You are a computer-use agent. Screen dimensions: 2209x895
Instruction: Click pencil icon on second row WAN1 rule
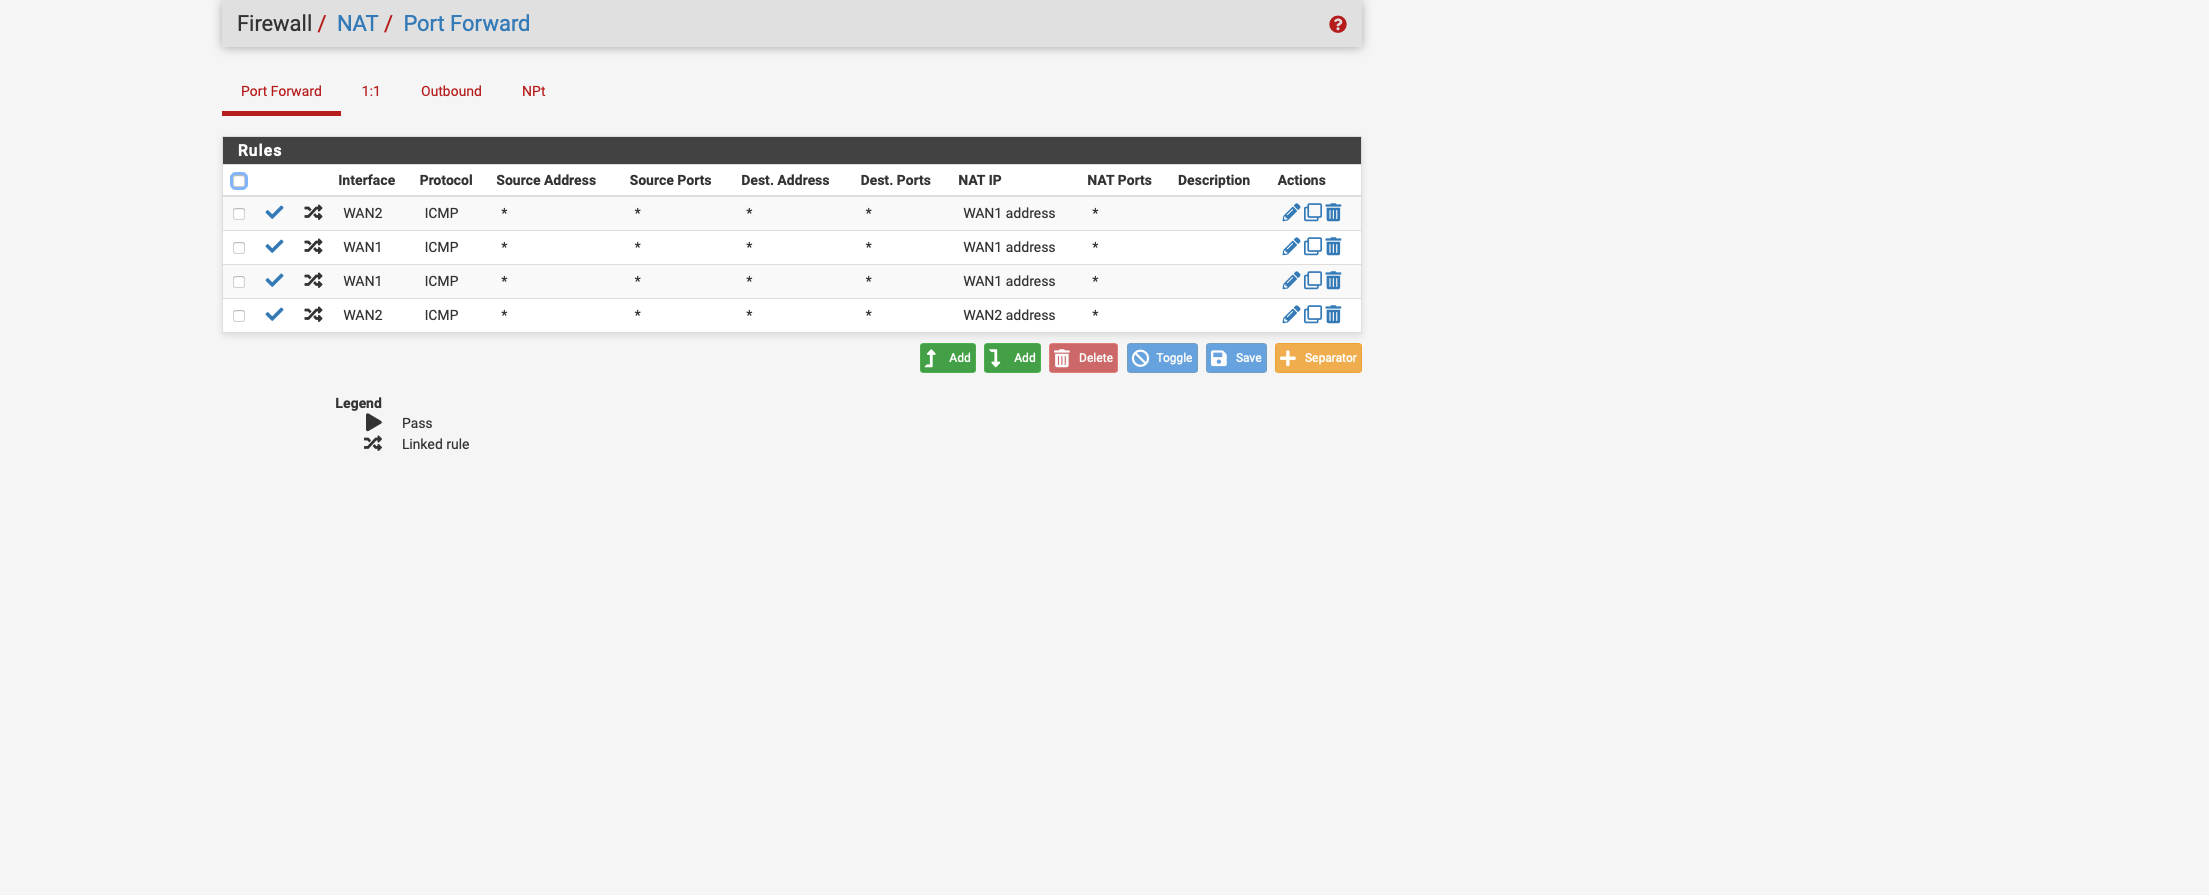click(1291, 247)
